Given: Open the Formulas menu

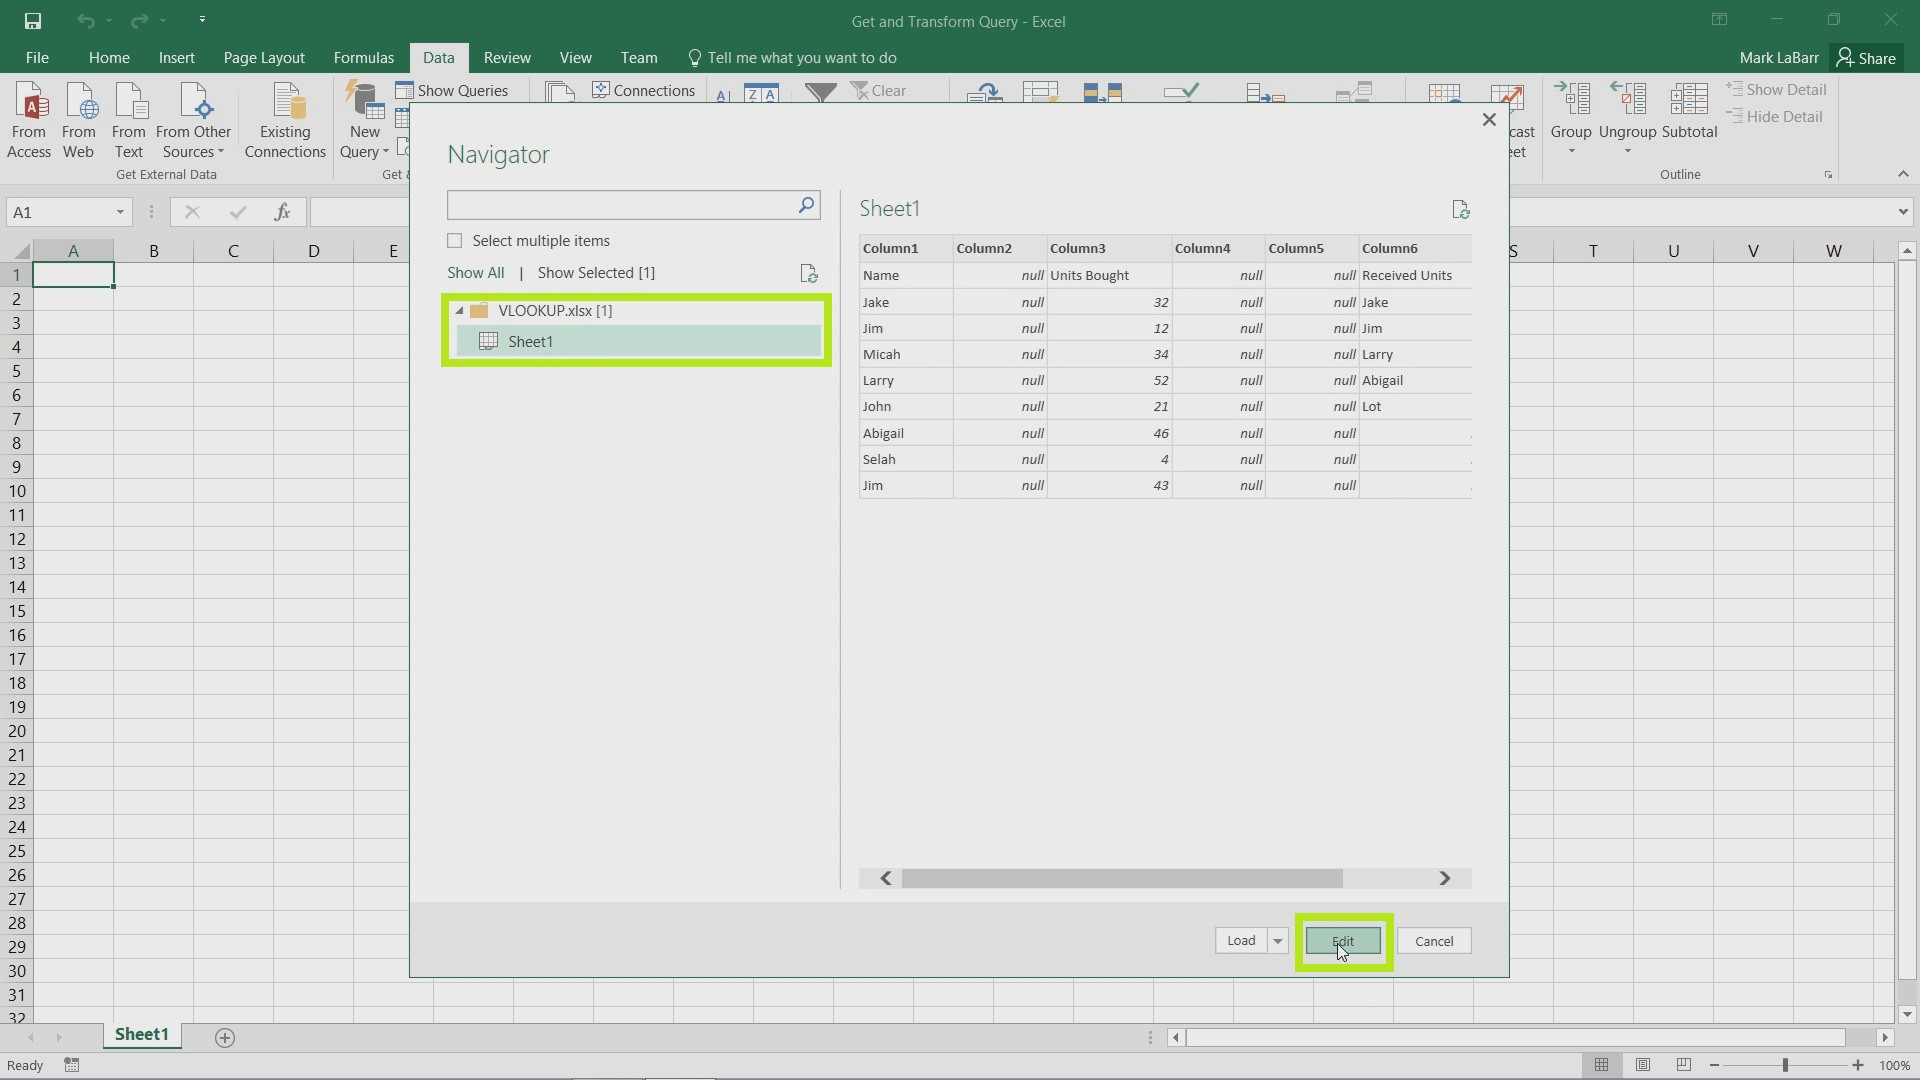Looking at the screenshot, I should tap(363, 58).
